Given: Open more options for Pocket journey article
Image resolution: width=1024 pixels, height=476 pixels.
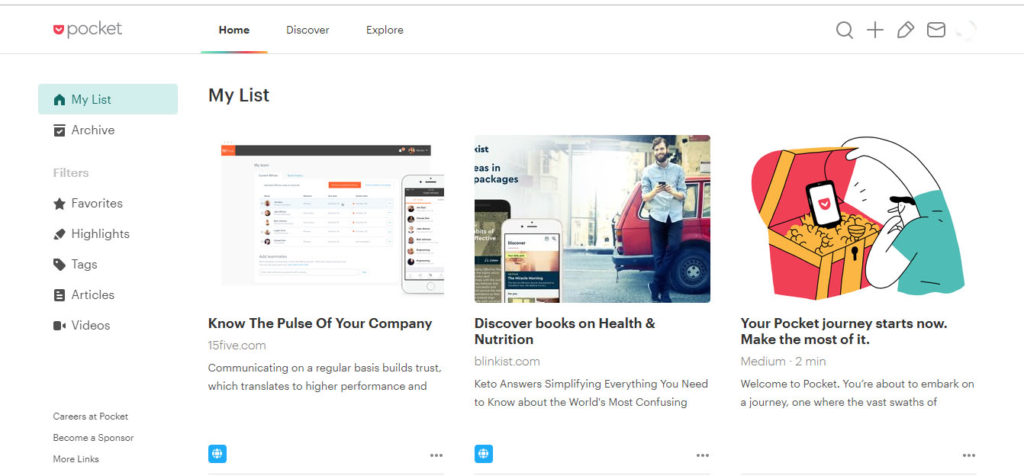Looking at the screenshot, I should pos(968,455).
